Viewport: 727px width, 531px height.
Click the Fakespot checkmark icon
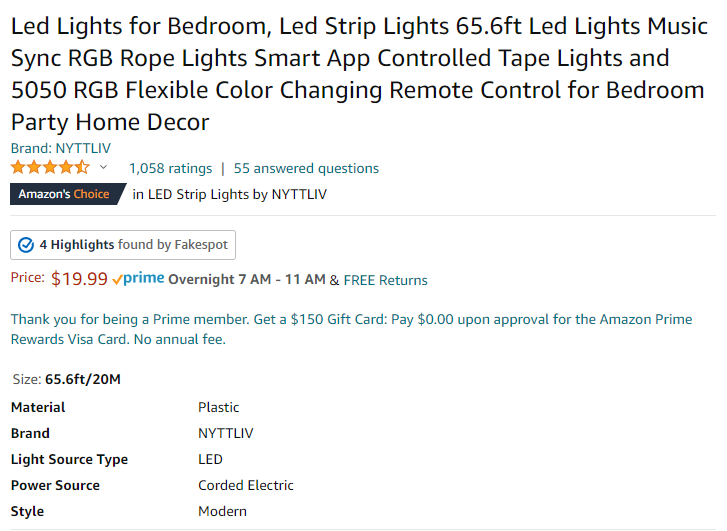(x=26, y=245)
